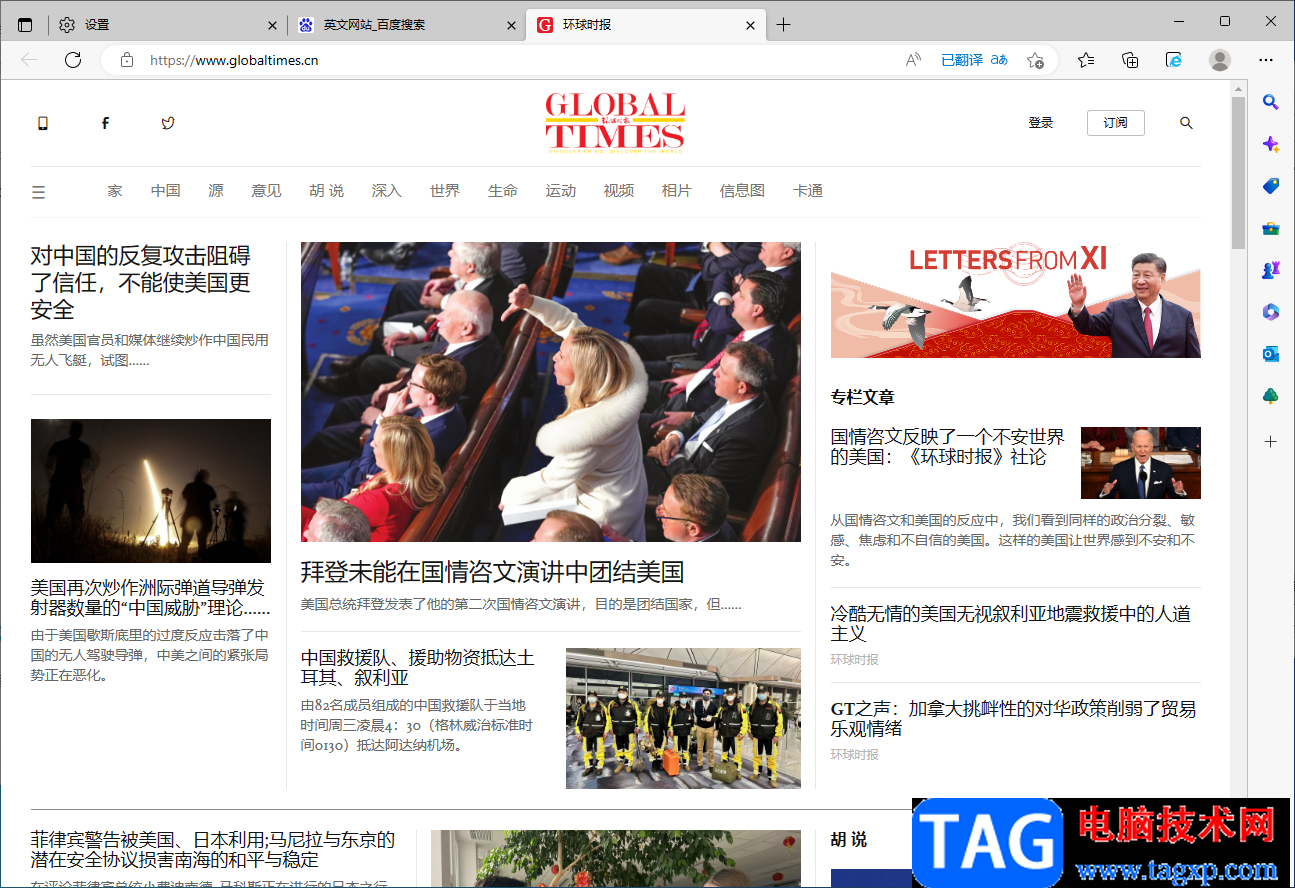This screenshot has height=888, width=1295.
Task: Open article GT之声：加拿大挑衅性的对华政策
Action: point(1013,718)
